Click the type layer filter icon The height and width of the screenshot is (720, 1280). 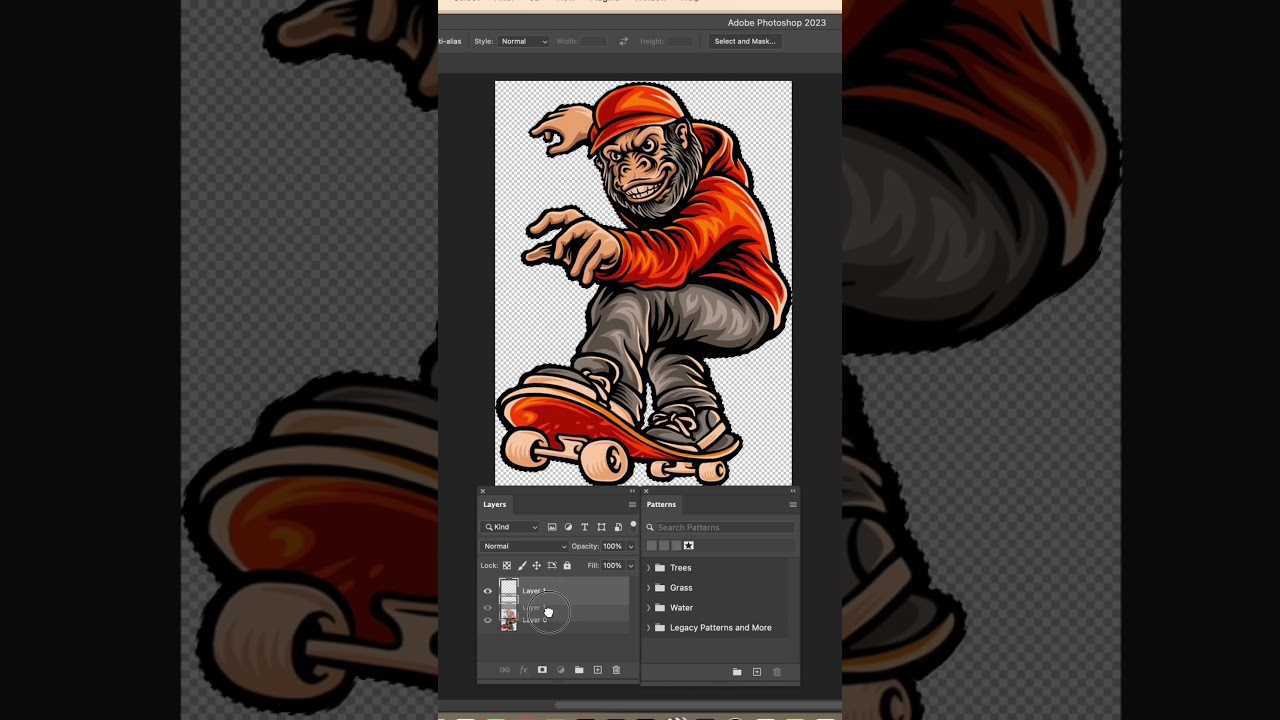pyautogui.click(x=585, y=527)
